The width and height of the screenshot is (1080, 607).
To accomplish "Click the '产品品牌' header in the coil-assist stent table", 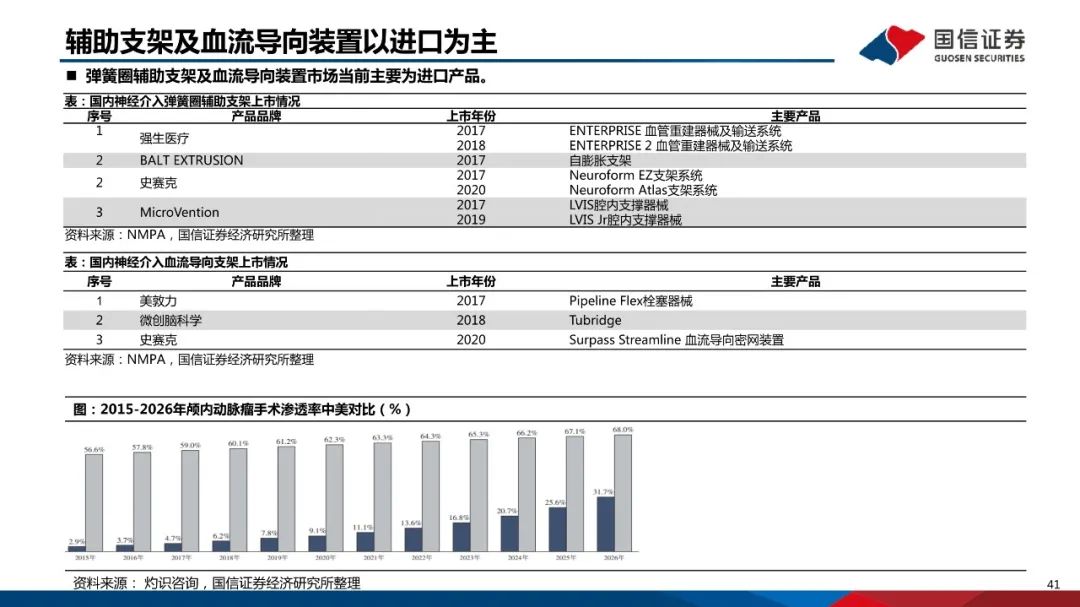I will [x=256, y=116].
